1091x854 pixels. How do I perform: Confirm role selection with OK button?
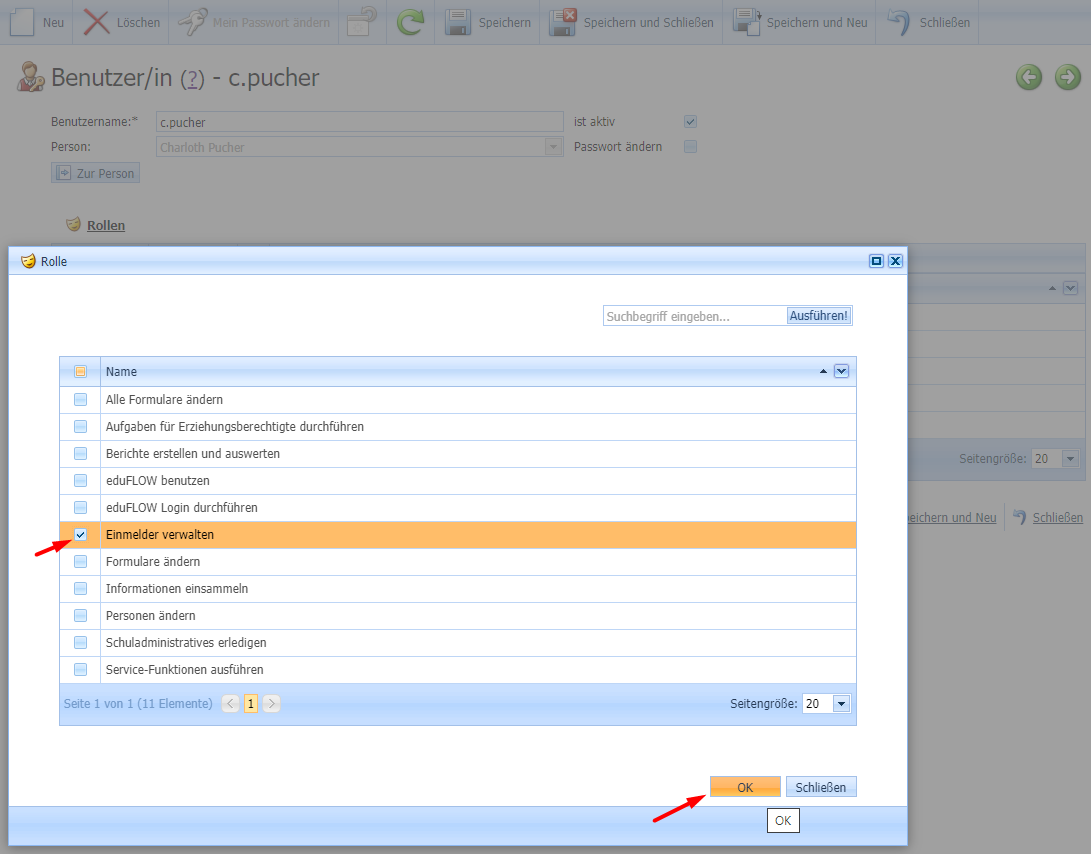pyautogui.click(x=745, y=787)
